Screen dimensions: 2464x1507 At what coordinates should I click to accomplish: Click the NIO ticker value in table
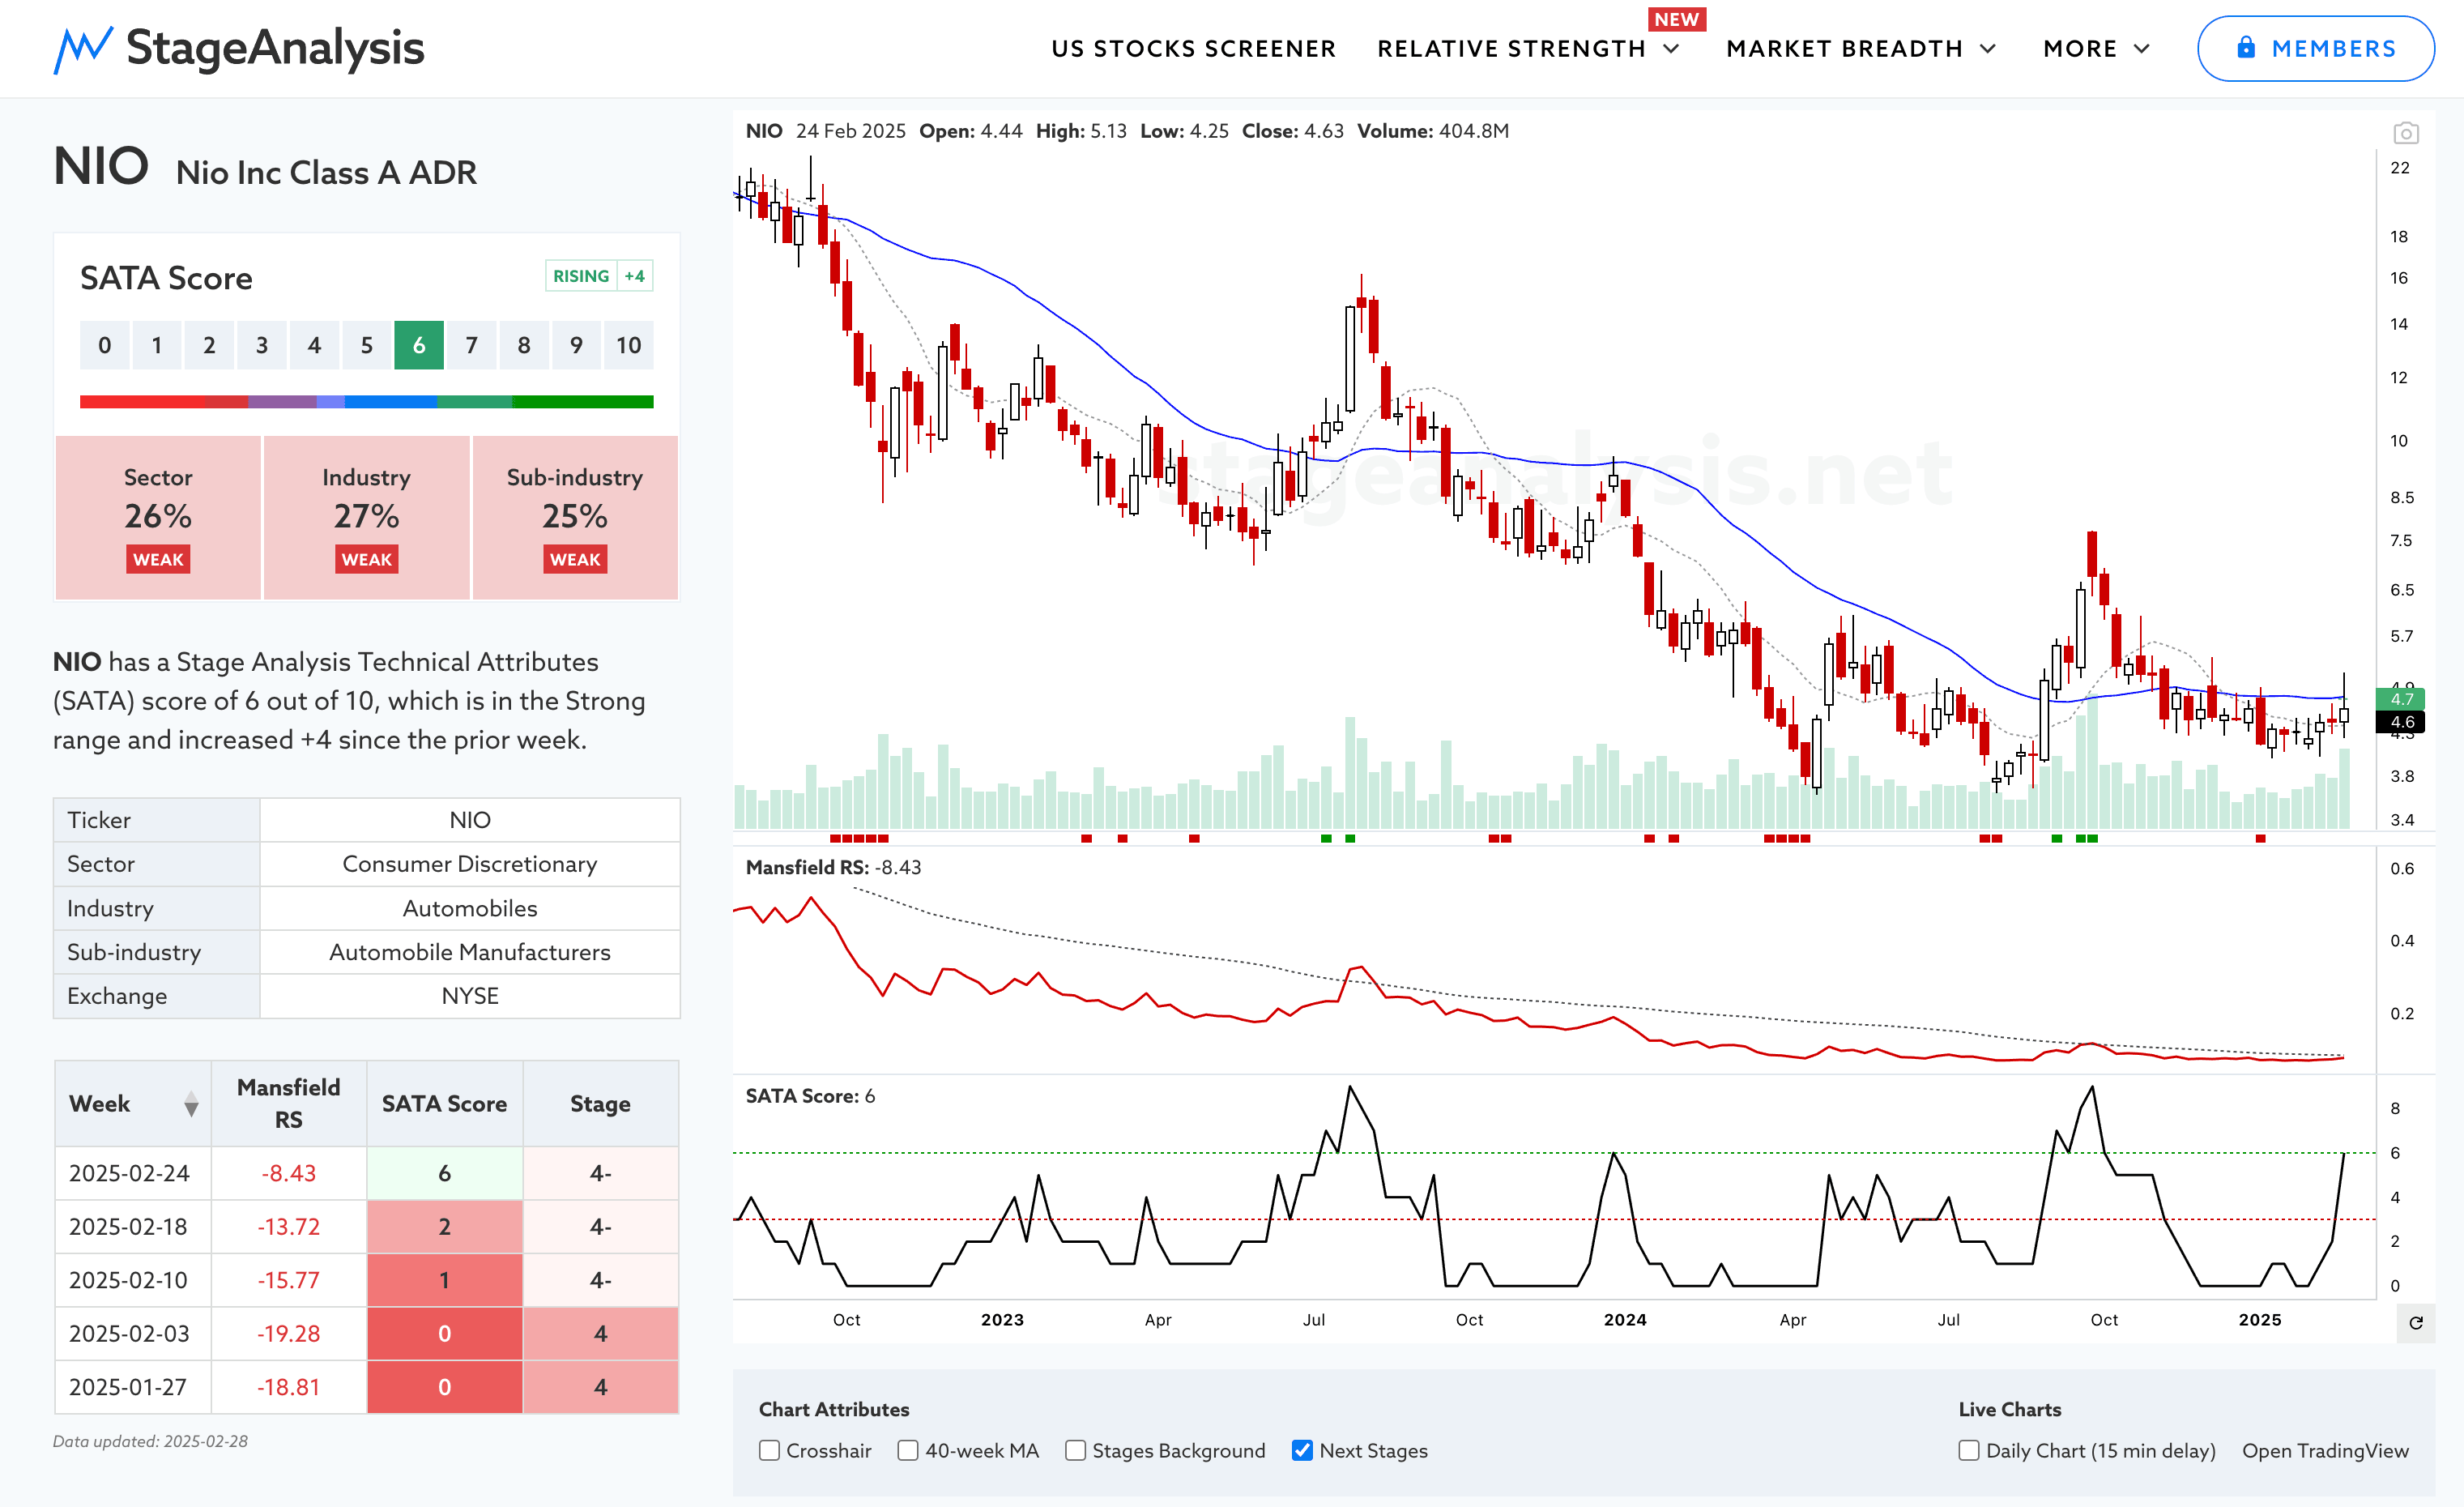point(470,820)
